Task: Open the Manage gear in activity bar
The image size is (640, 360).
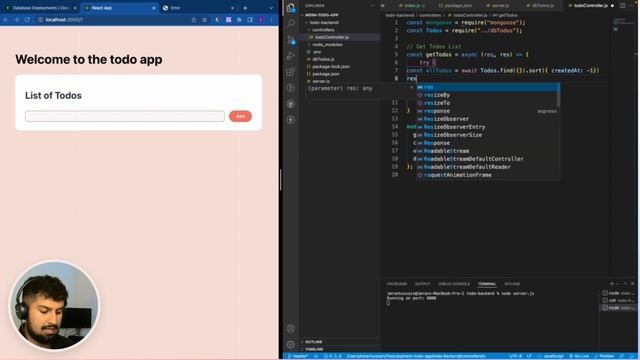Action: [291, 344]
